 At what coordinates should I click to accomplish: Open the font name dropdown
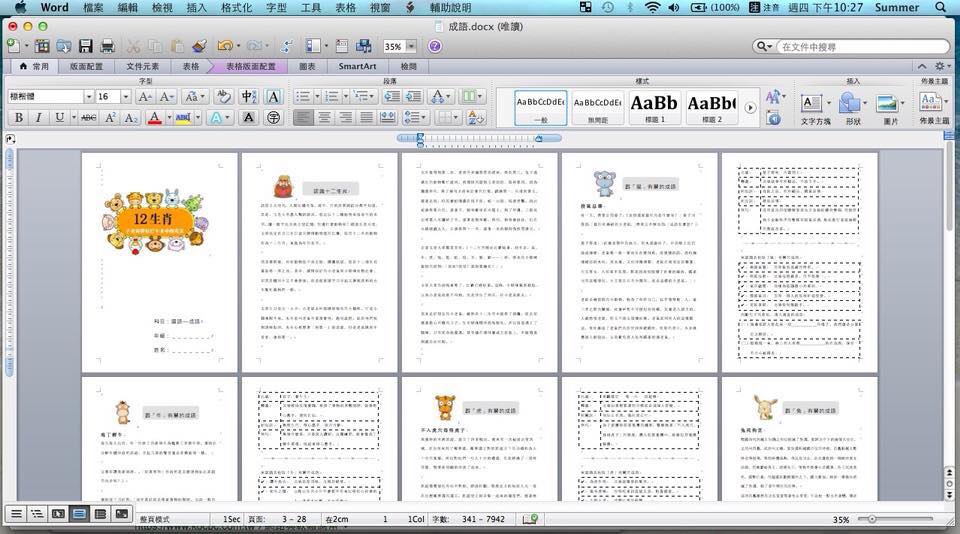coord(87,97)
